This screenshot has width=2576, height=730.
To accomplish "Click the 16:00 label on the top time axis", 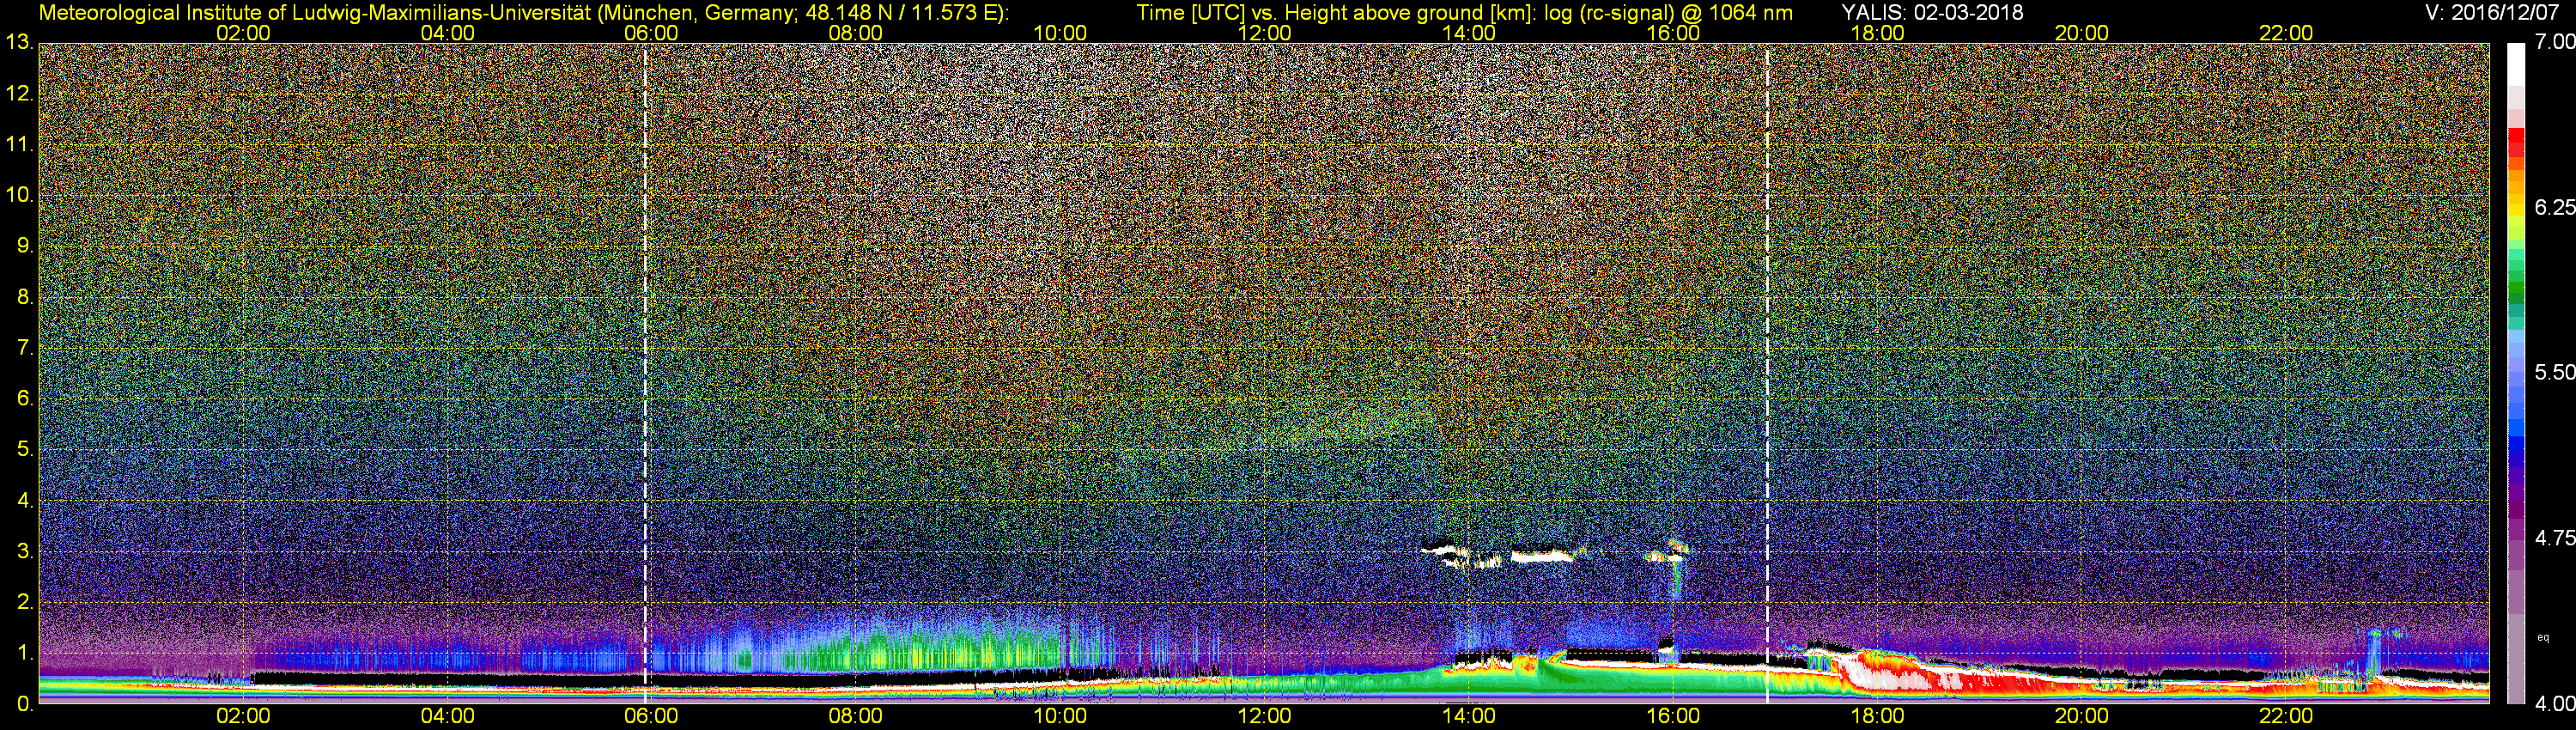I will point(1673,33).
